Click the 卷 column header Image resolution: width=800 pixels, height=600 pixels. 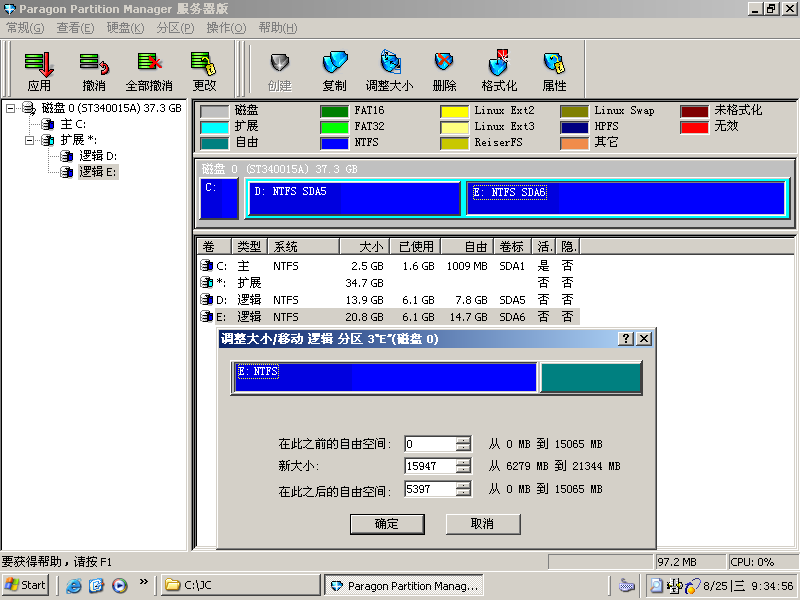tap(214, 246)
